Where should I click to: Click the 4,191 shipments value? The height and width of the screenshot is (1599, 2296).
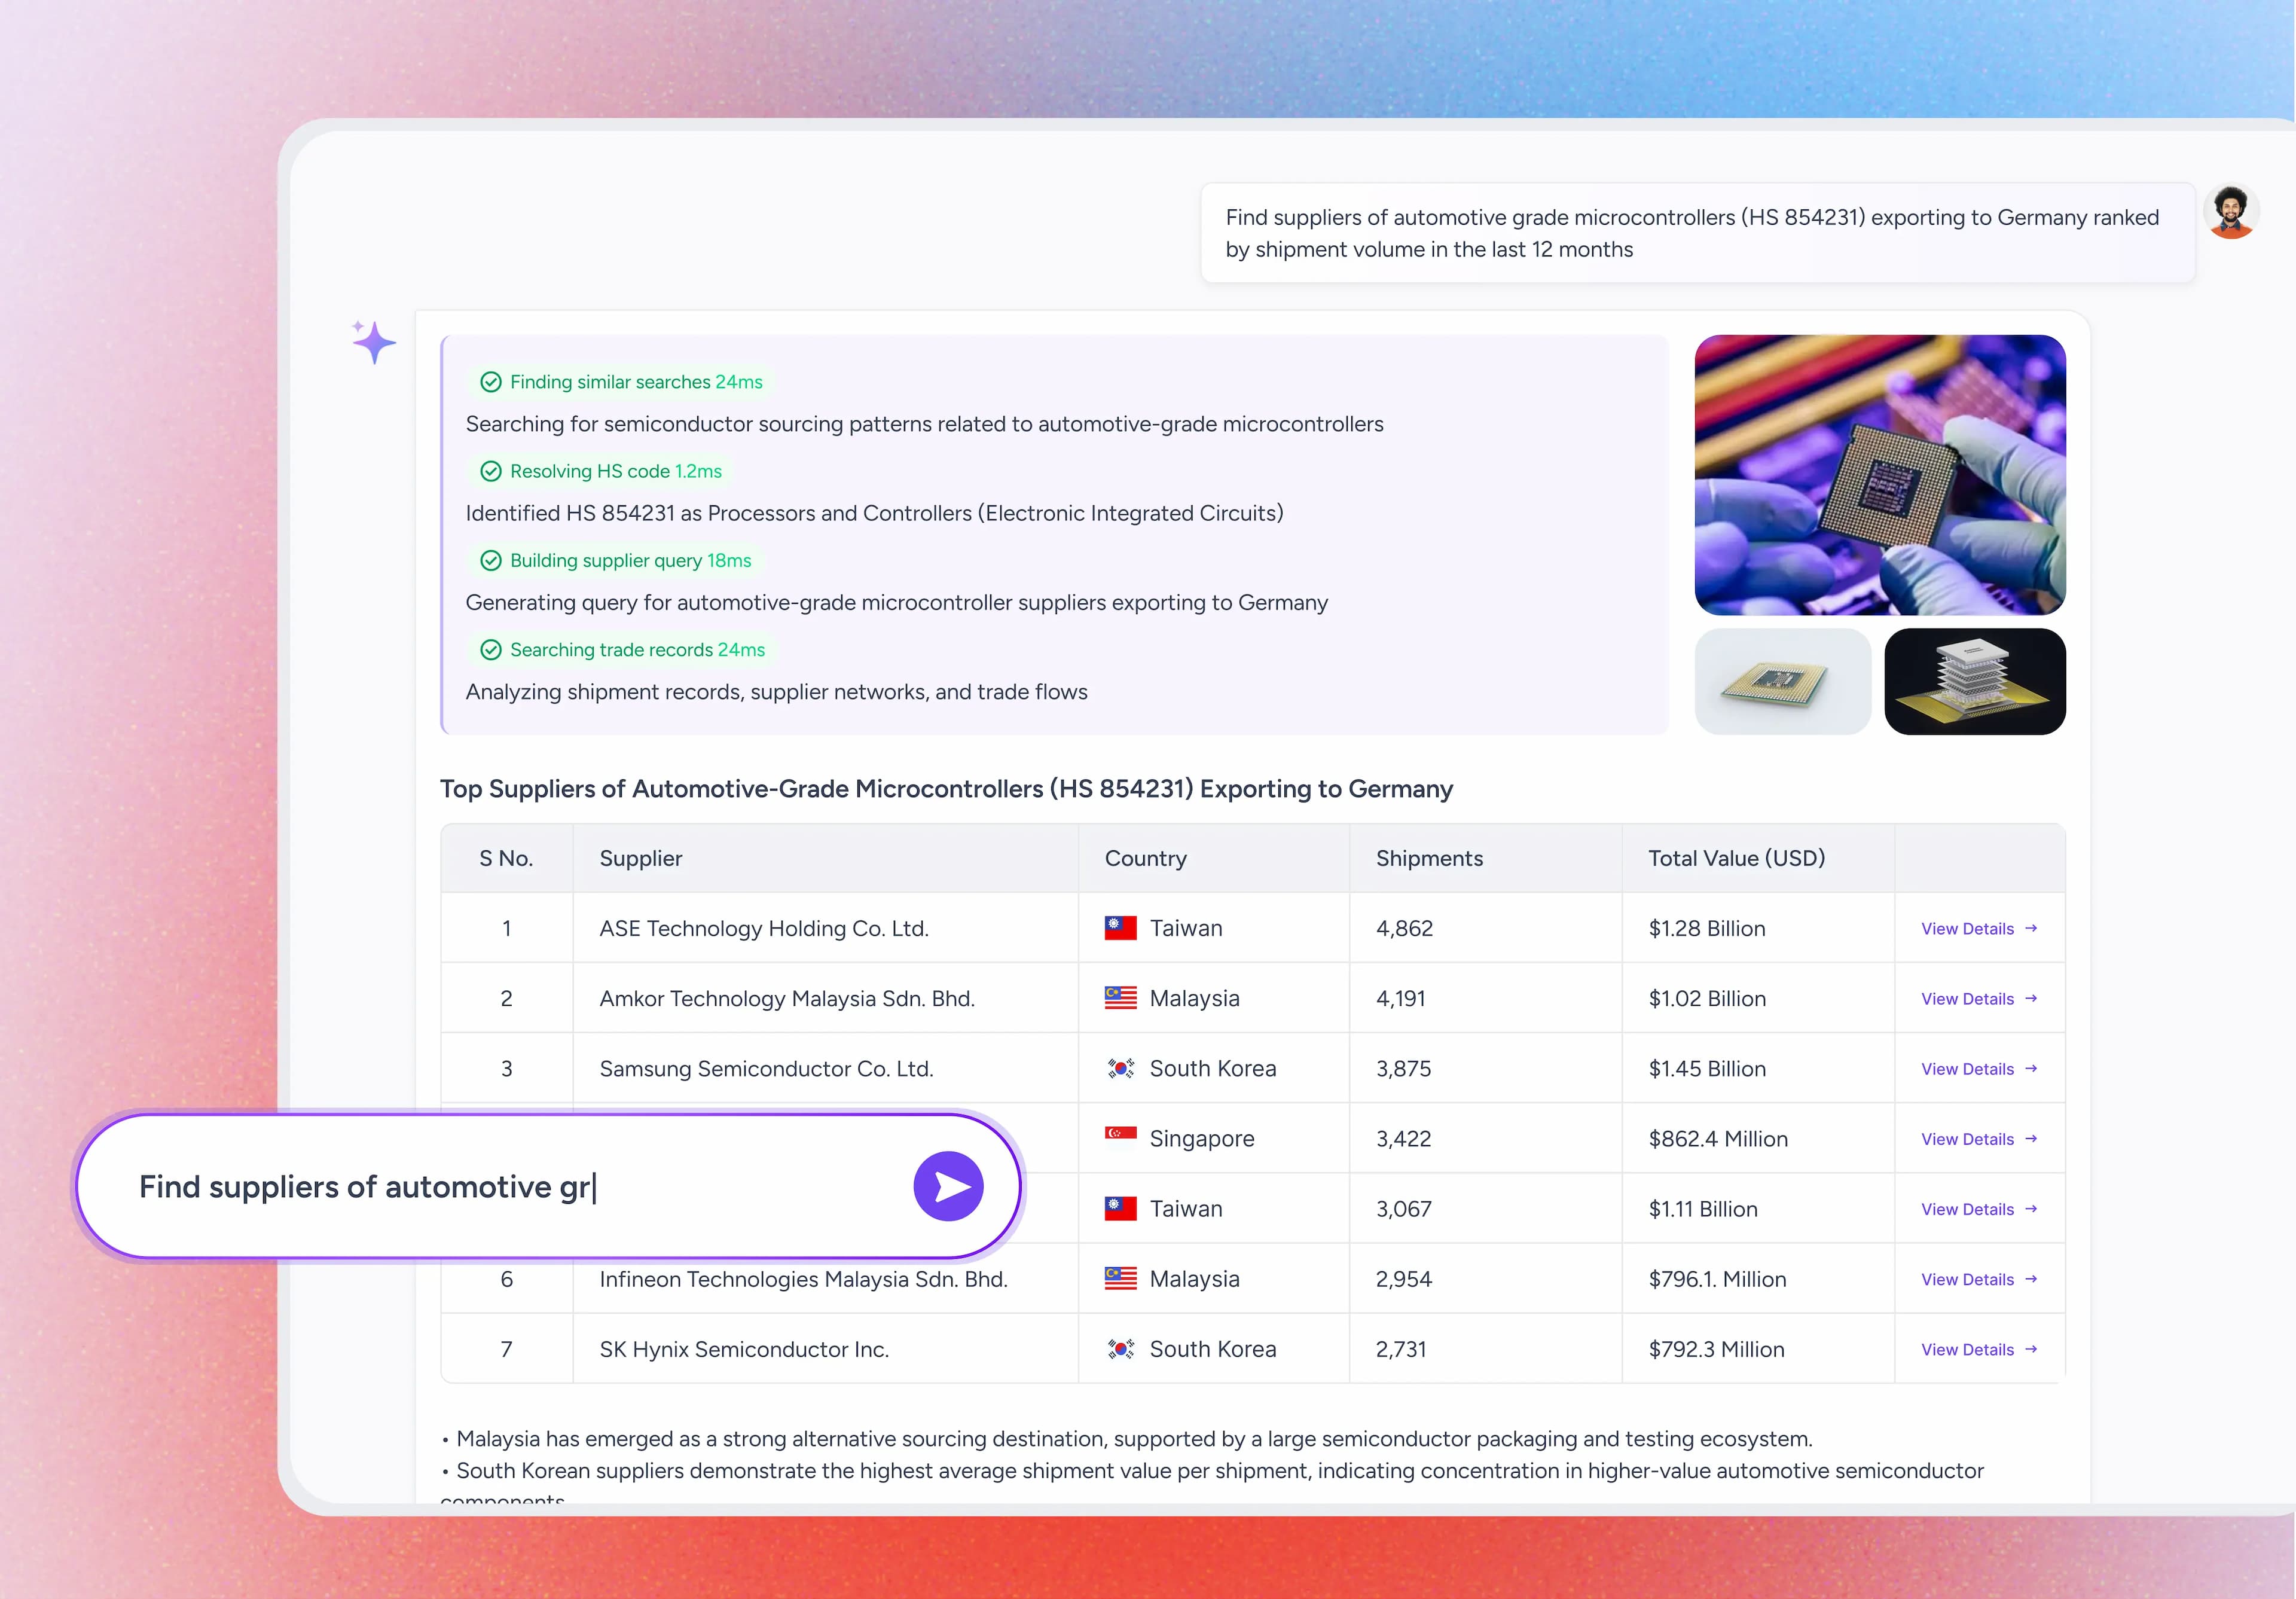click(x=1400, y=998)
